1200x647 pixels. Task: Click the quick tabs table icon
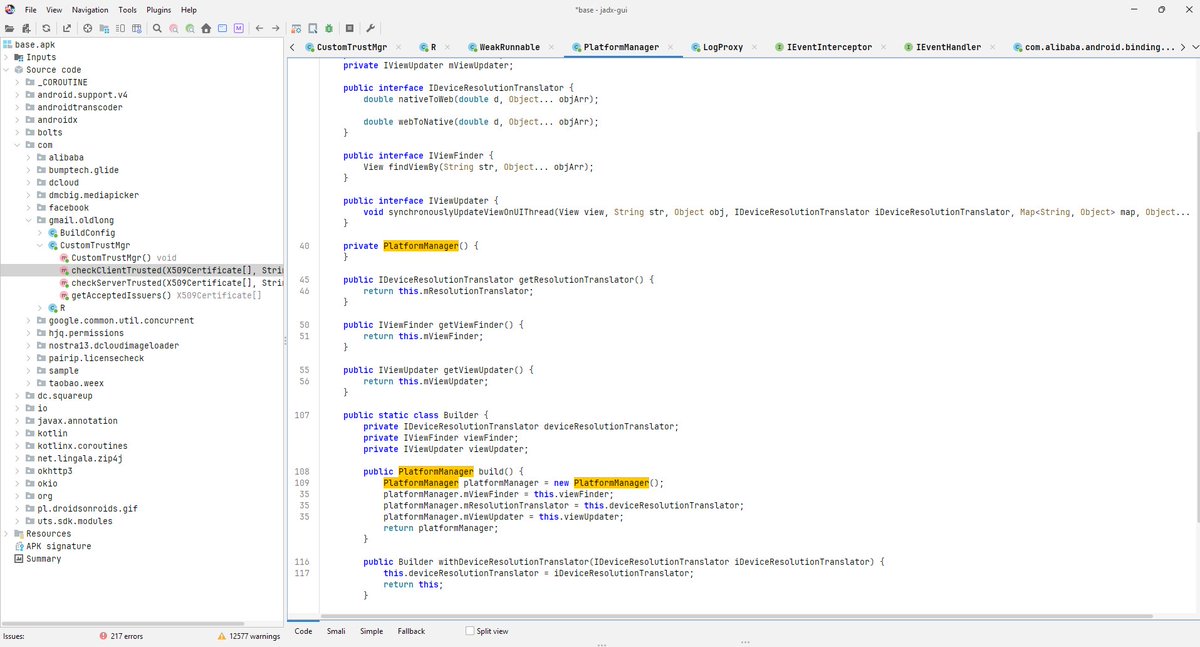[136, 28]
